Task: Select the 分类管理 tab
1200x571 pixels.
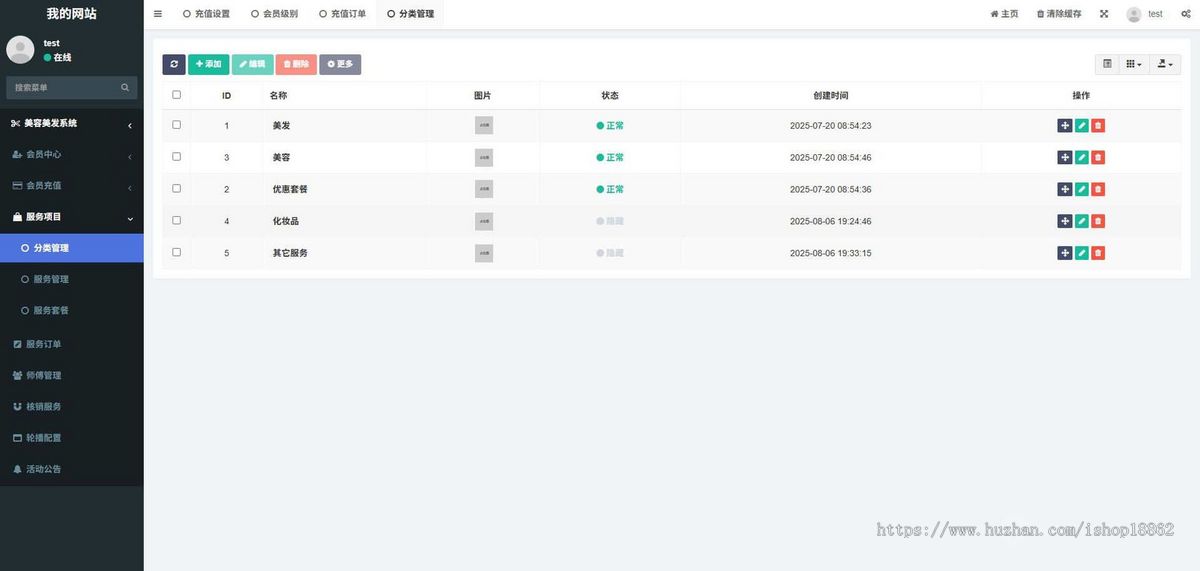Action: coord(410,14)
